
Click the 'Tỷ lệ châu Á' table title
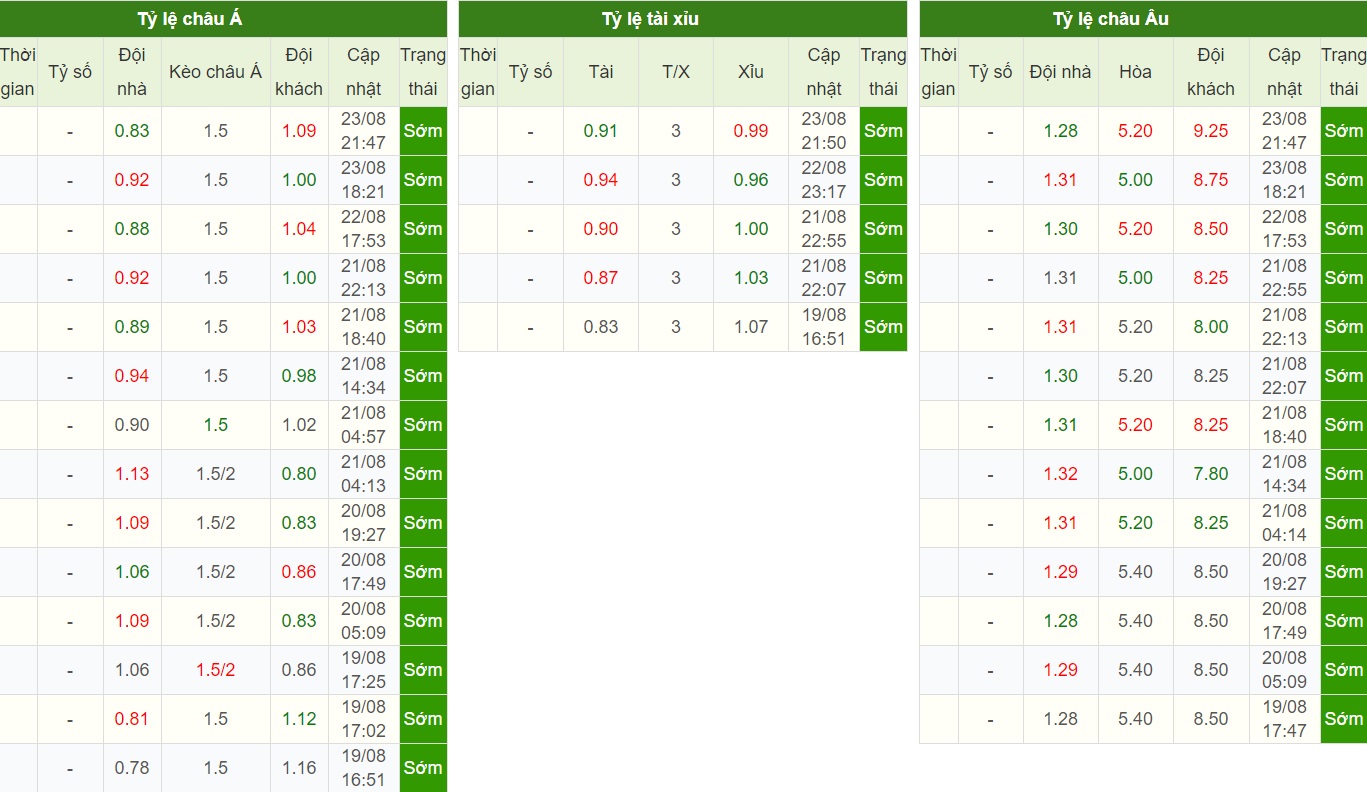pyautogui.click(x=190, y=19)
